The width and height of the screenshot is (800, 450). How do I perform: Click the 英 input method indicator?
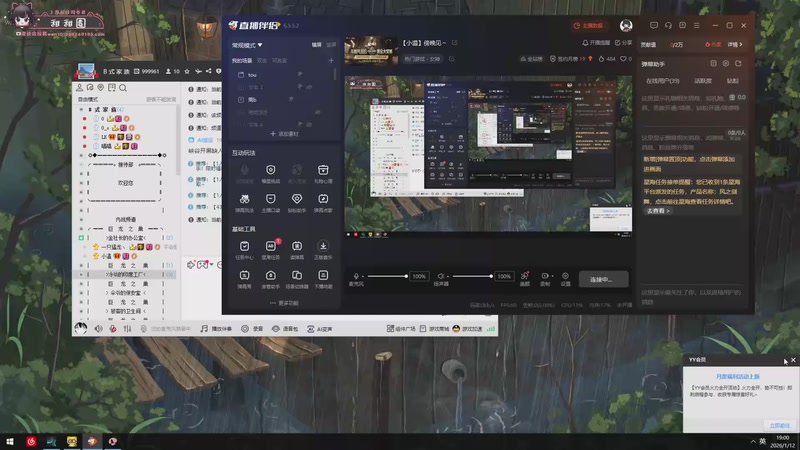click(x=762, y=441)
